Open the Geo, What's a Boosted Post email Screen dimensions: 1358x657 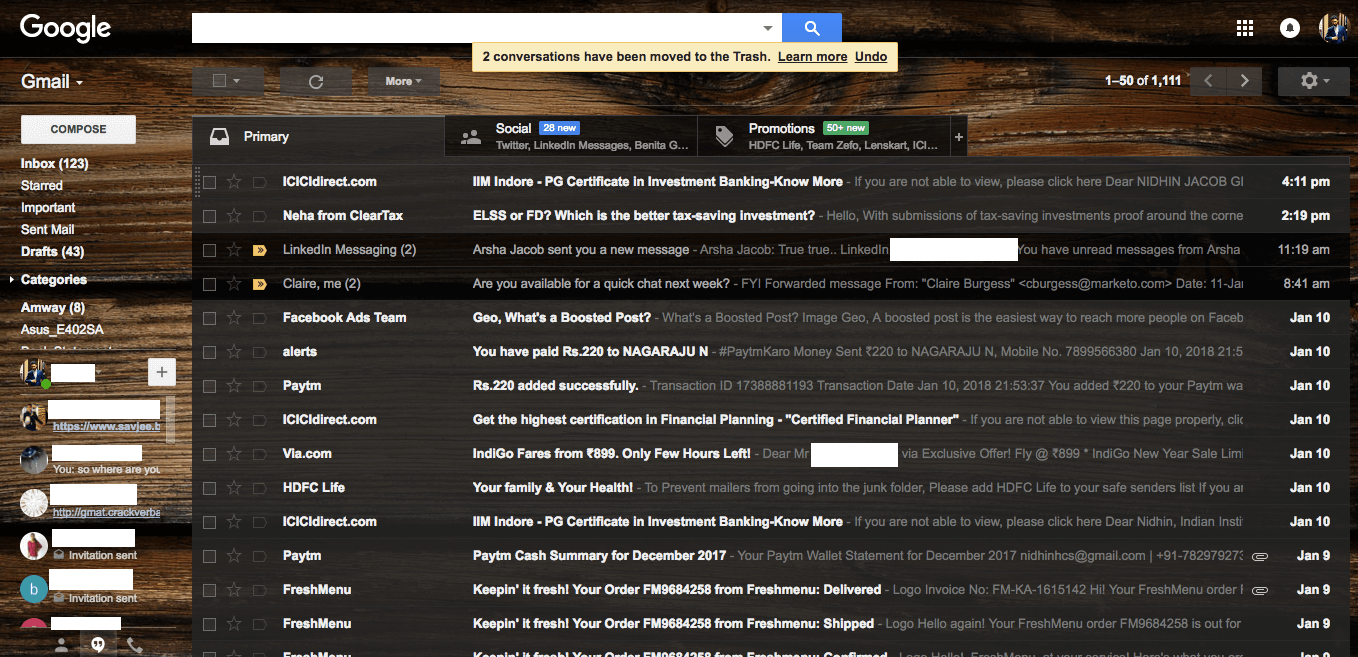tap(770, 318)
